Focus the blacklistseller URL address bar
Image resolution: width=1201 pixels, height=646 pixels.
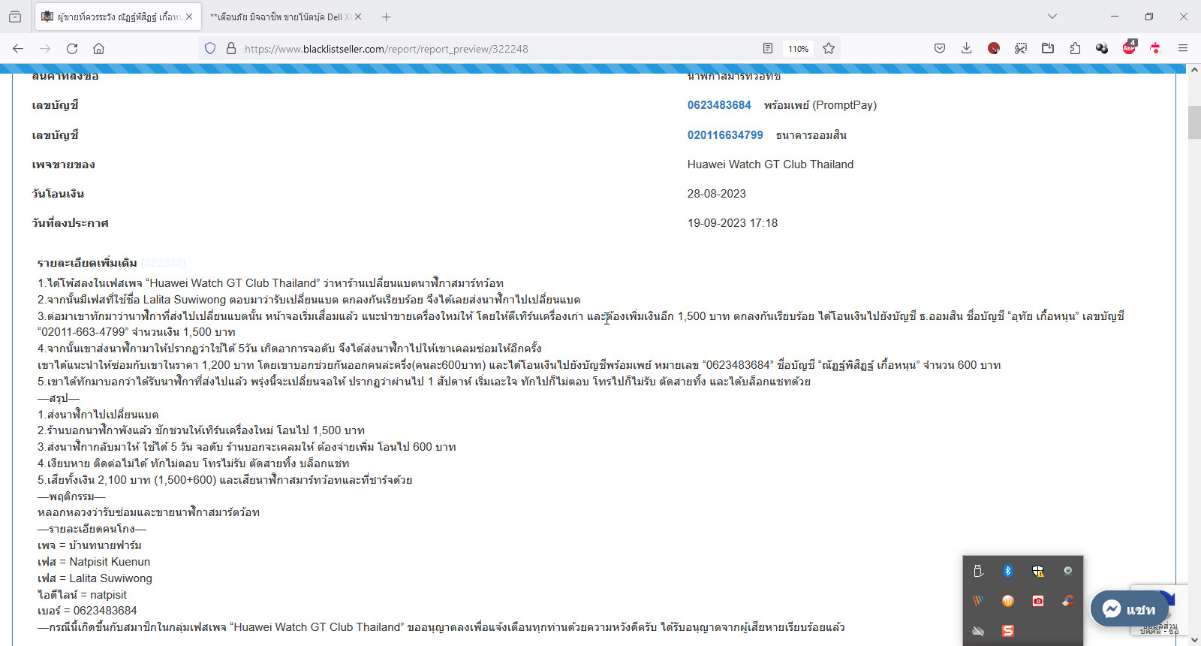(498, 48)
